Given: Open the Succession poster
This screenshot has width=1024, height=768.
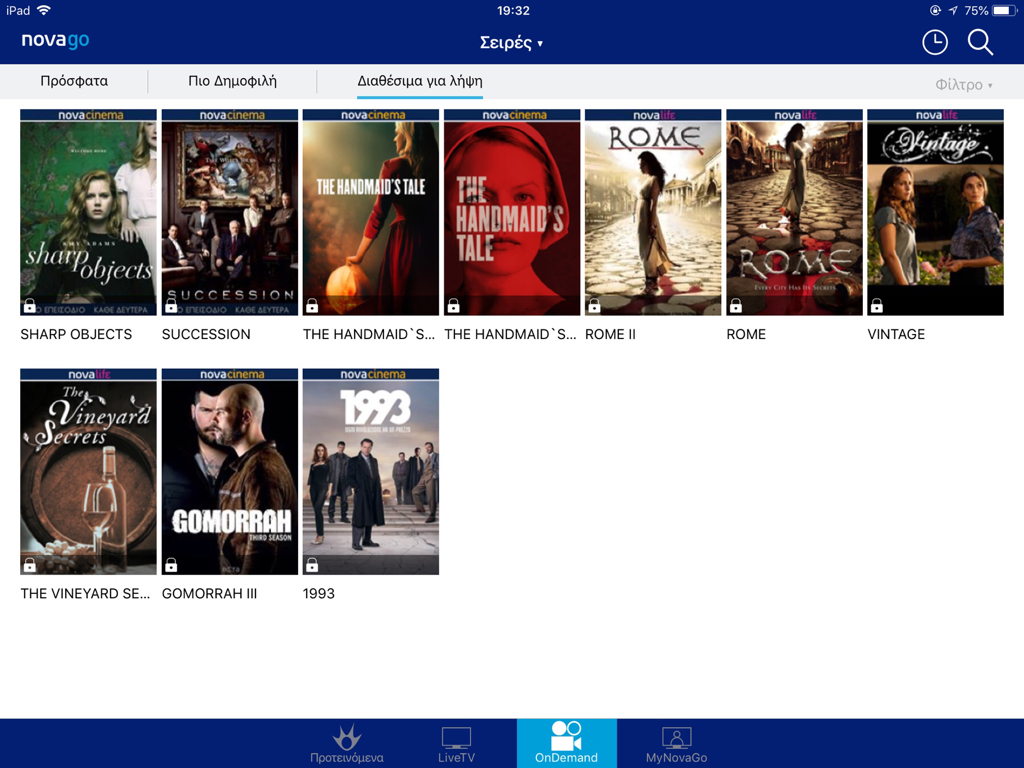Looking at the screenshot, I should point(230,212).
